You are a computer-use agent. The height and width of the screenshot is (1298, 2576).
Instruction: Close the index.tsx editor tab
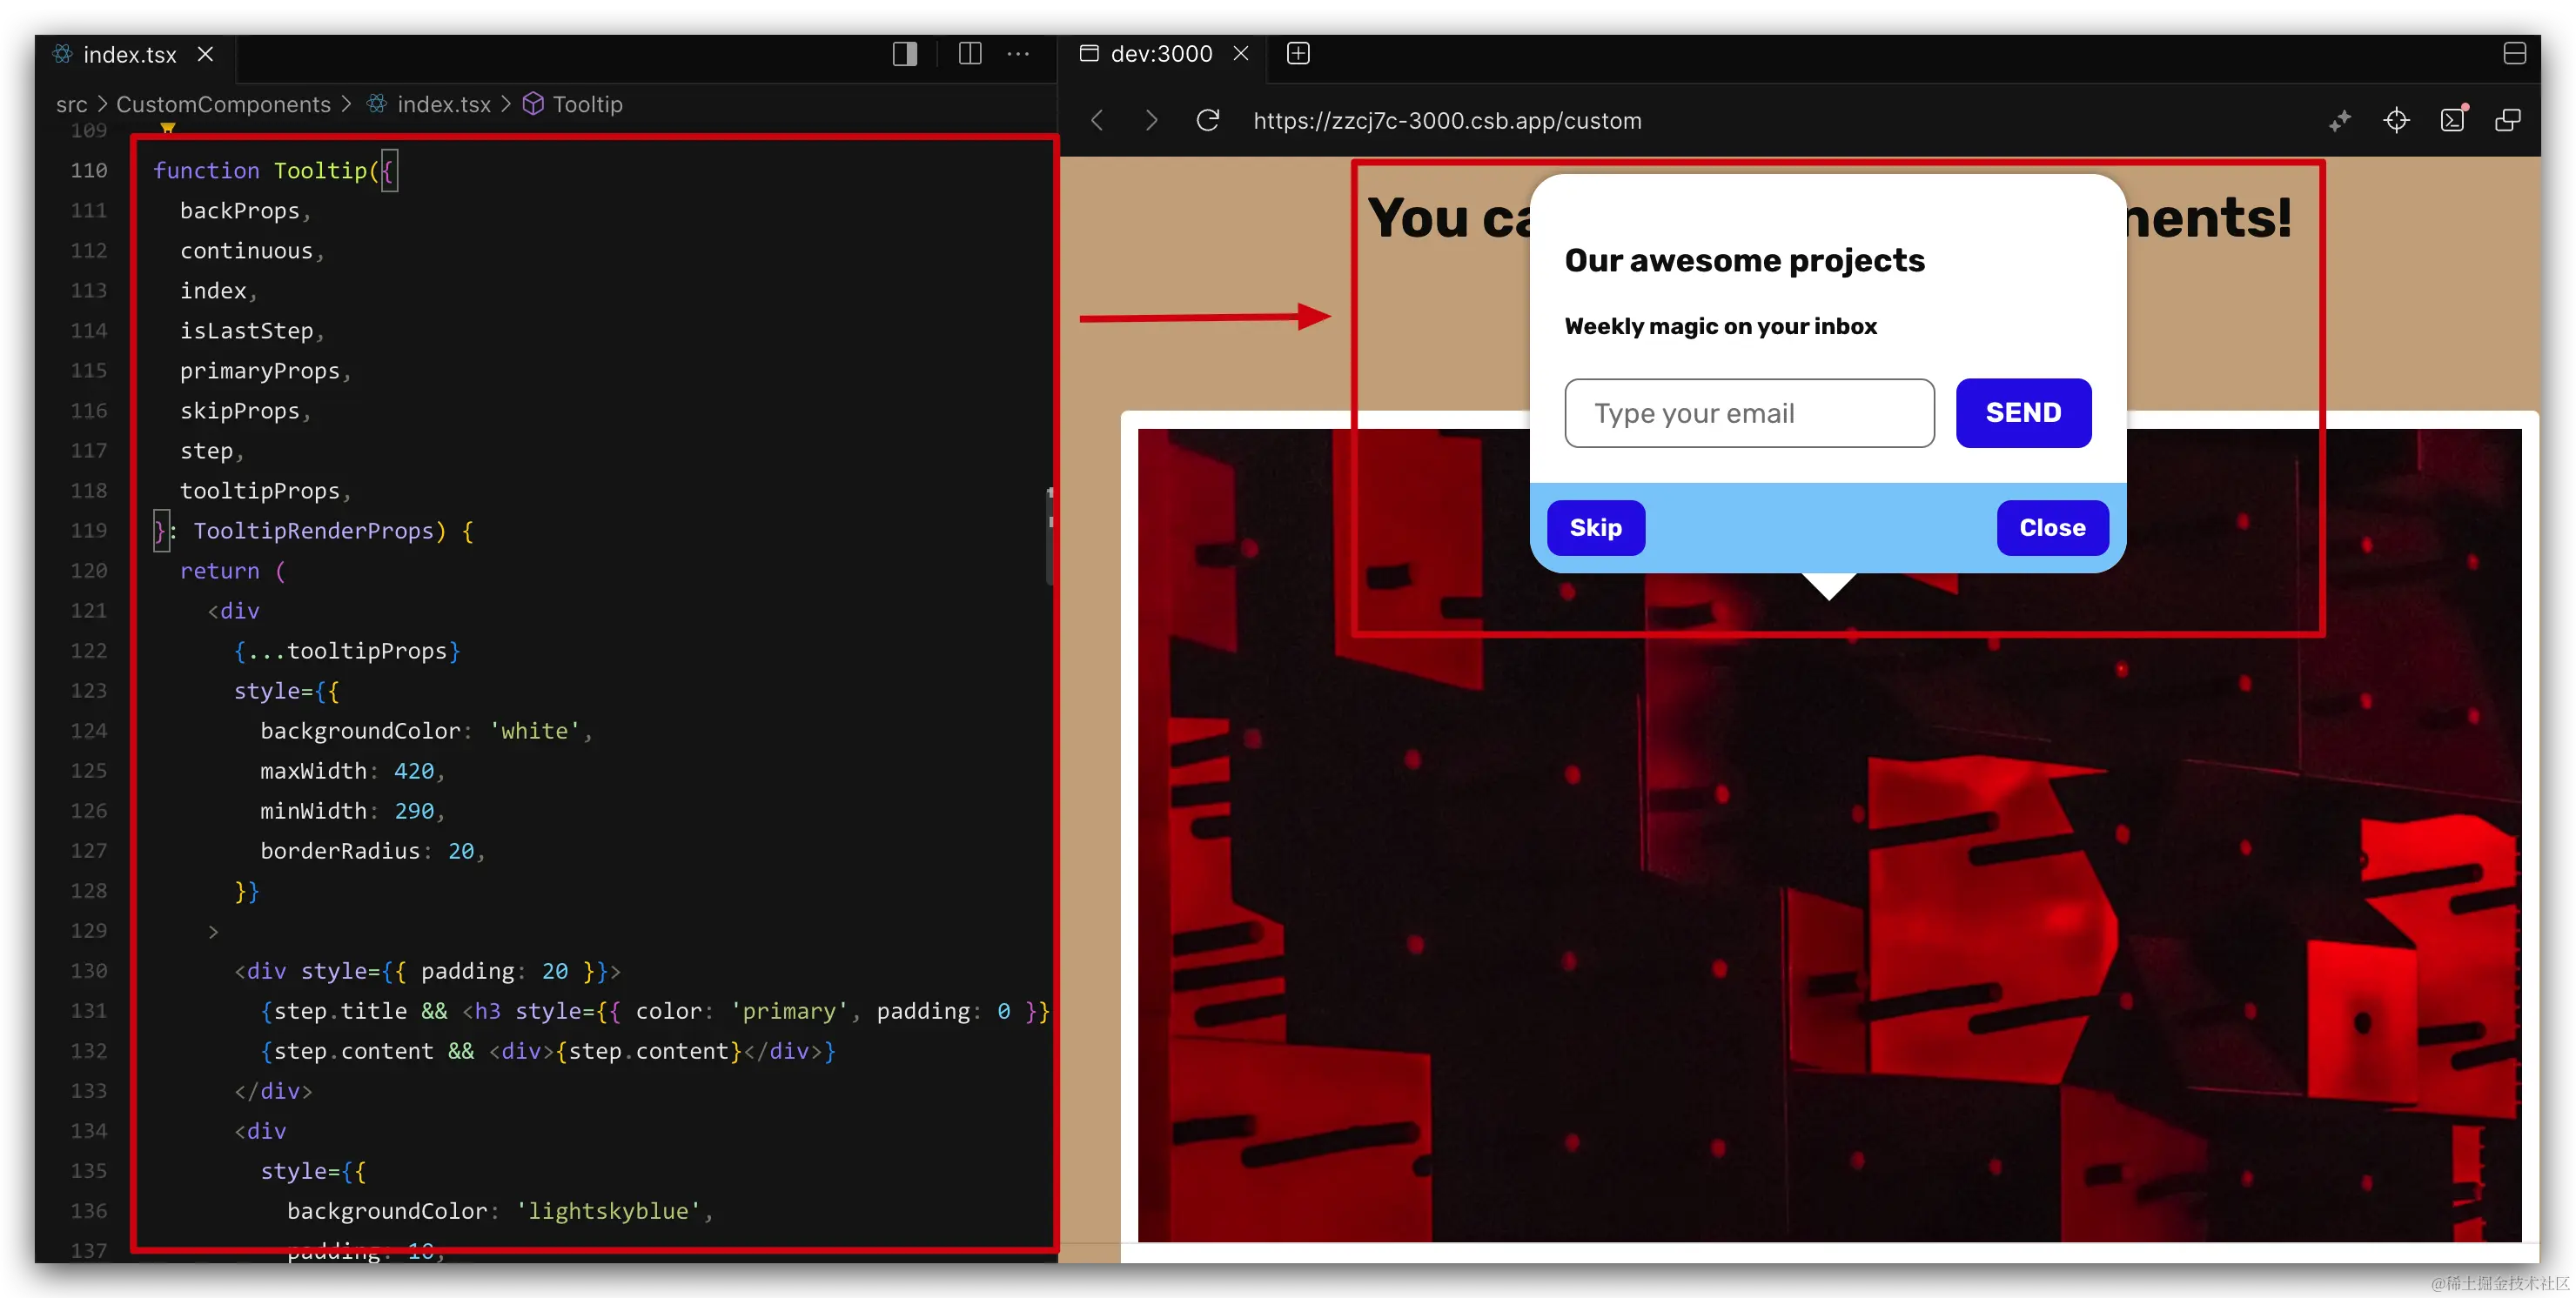(205, 54)
